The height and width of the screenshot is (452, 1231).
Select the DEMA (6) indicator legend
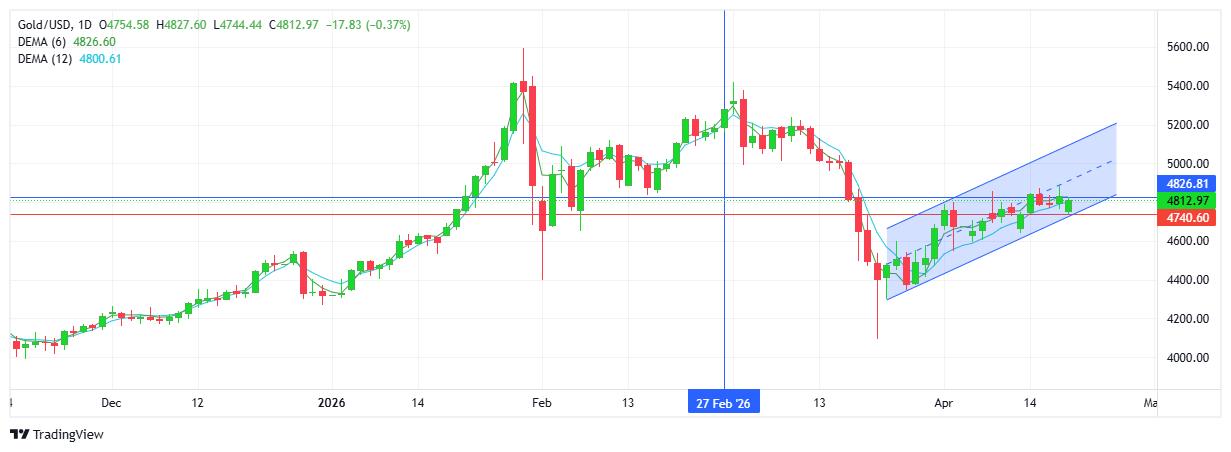[48, 42]
